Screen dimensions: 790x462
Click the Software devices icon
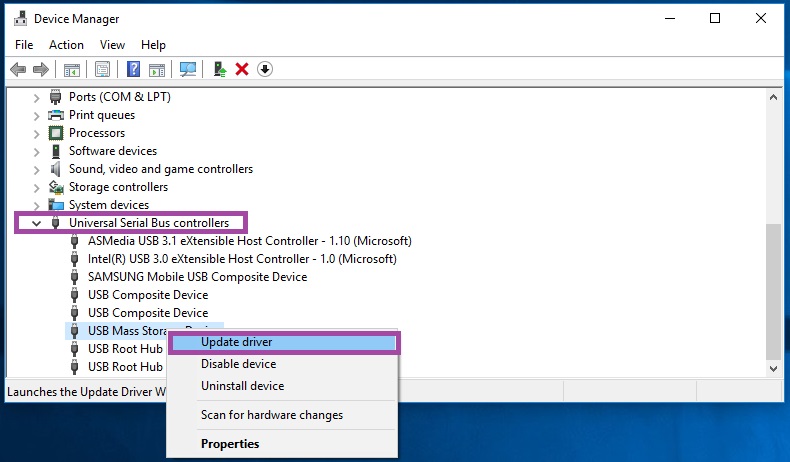click(x=55, y=151)
